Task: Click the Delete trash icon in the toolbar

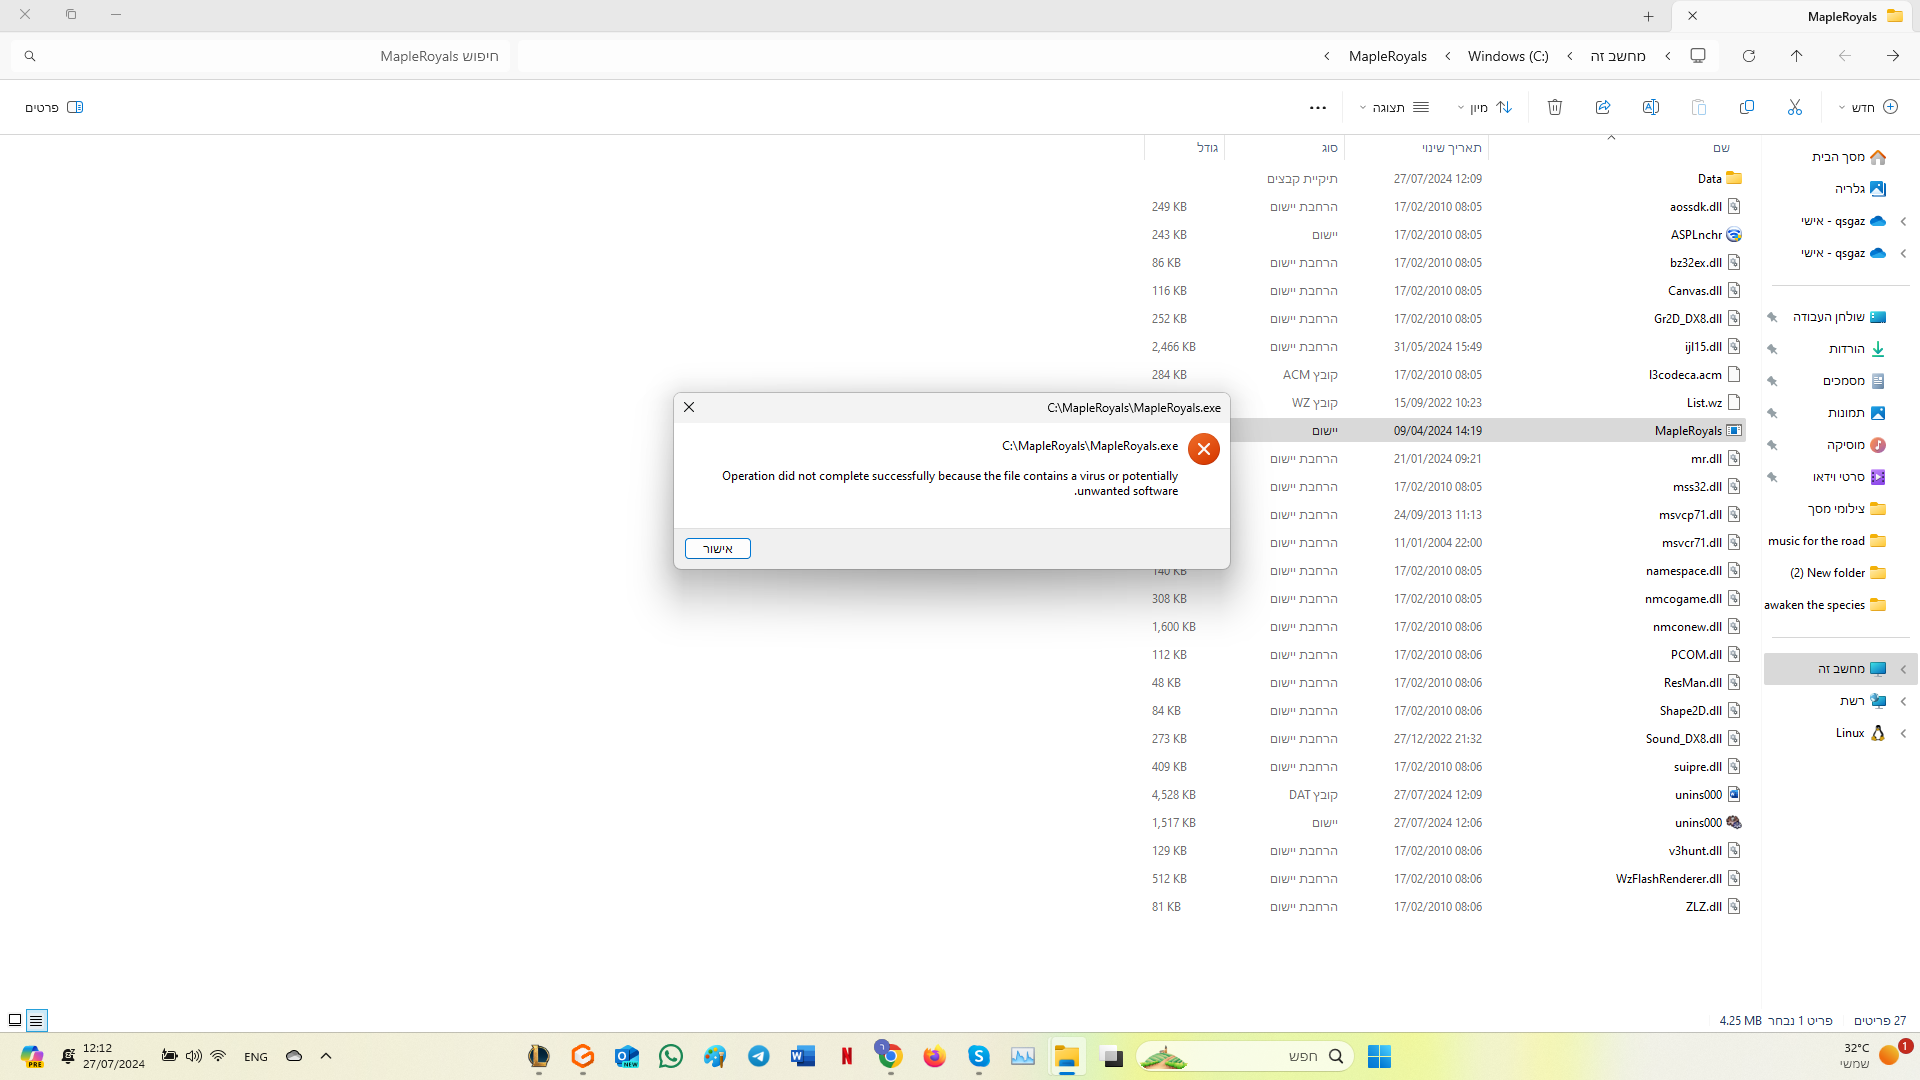Action: click(x=1555, y=107)
